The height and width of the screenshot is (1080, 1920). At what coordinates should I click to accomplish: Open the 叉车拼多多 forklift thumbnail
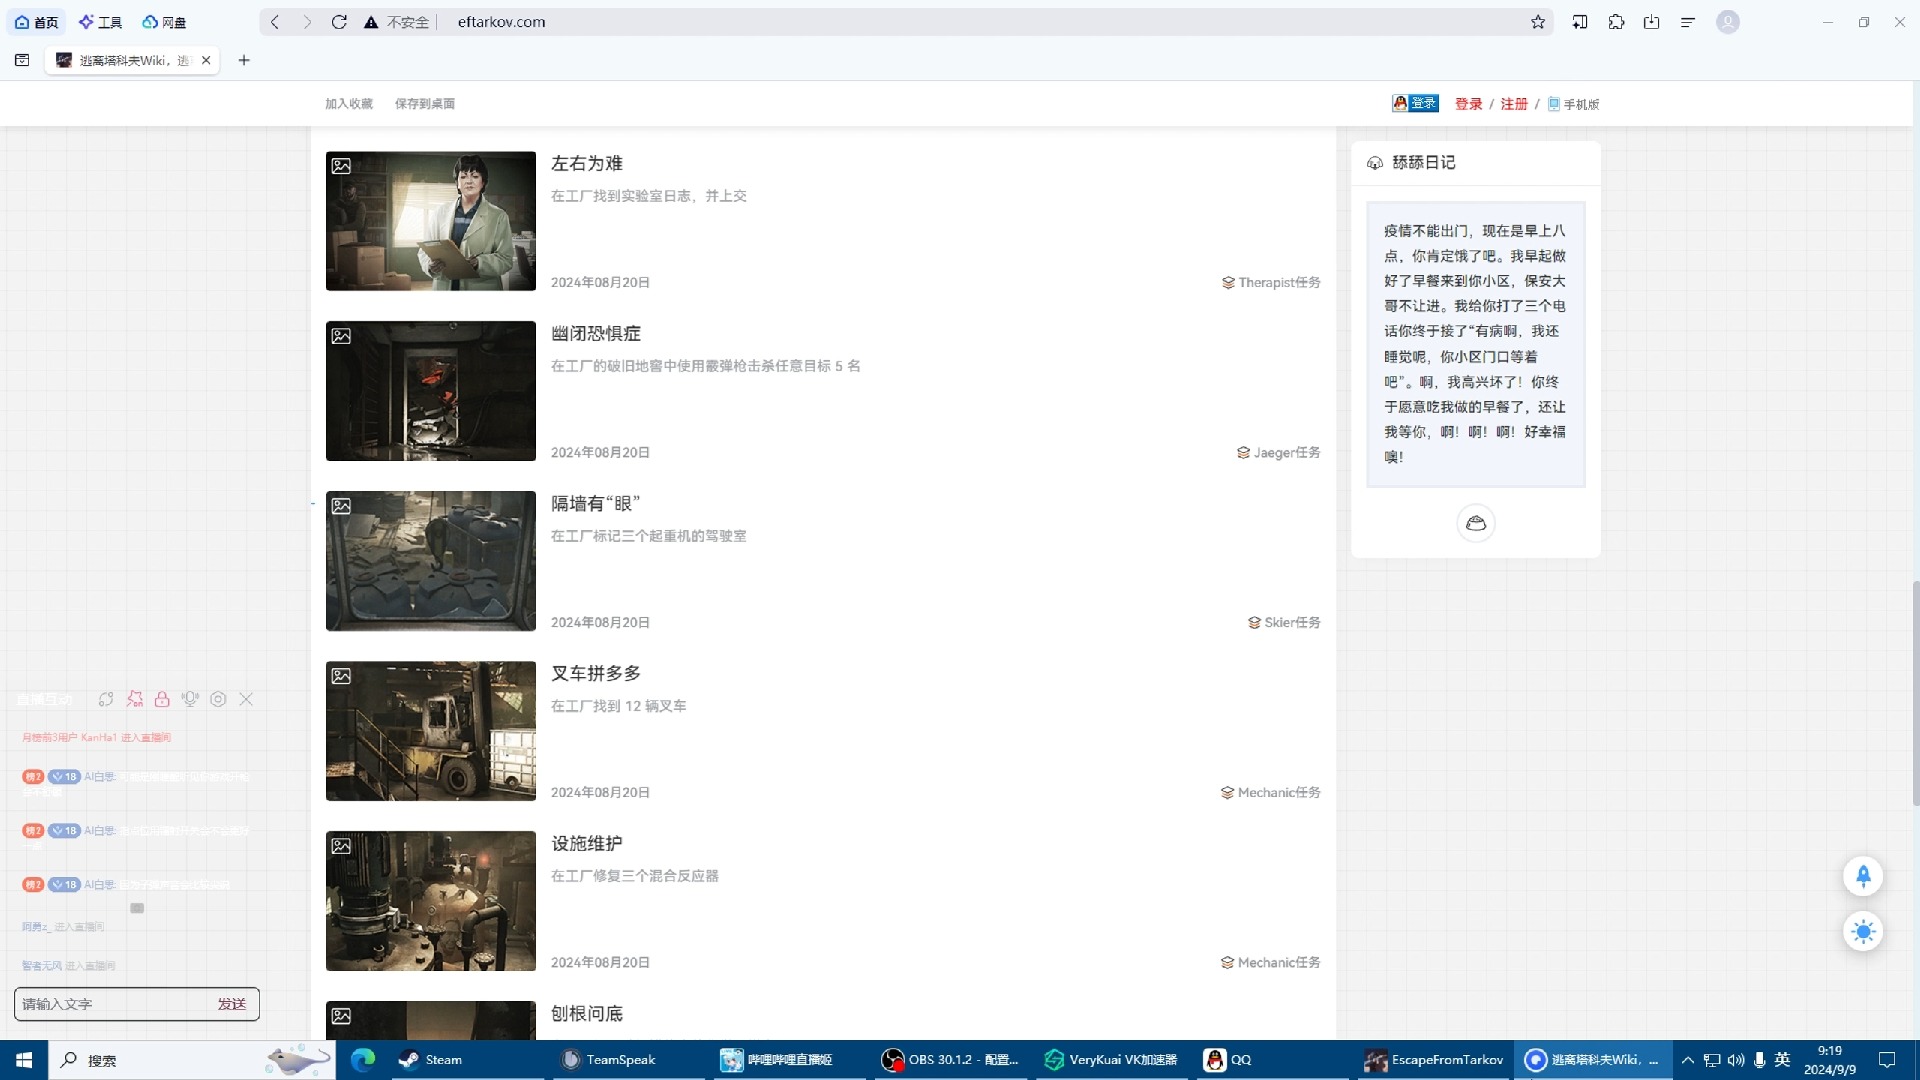pyautogui.click(x=431, y=731)
